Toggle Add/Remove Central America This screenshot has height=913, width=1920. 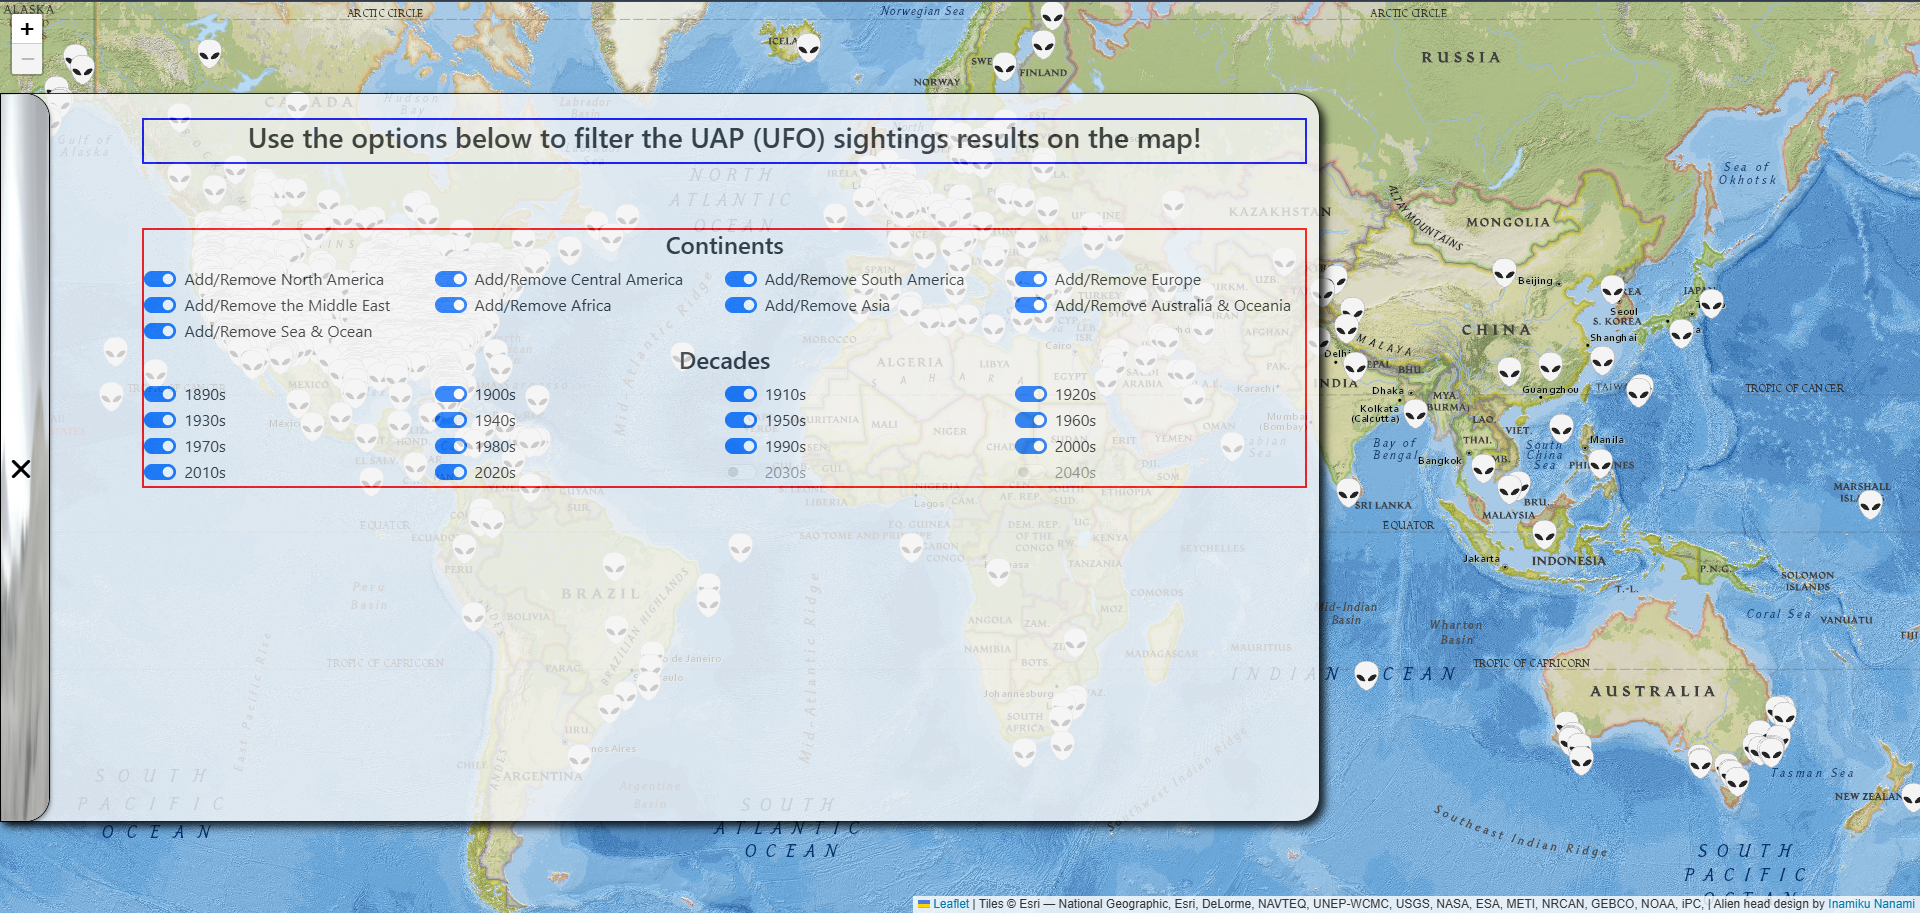[451, 280]
